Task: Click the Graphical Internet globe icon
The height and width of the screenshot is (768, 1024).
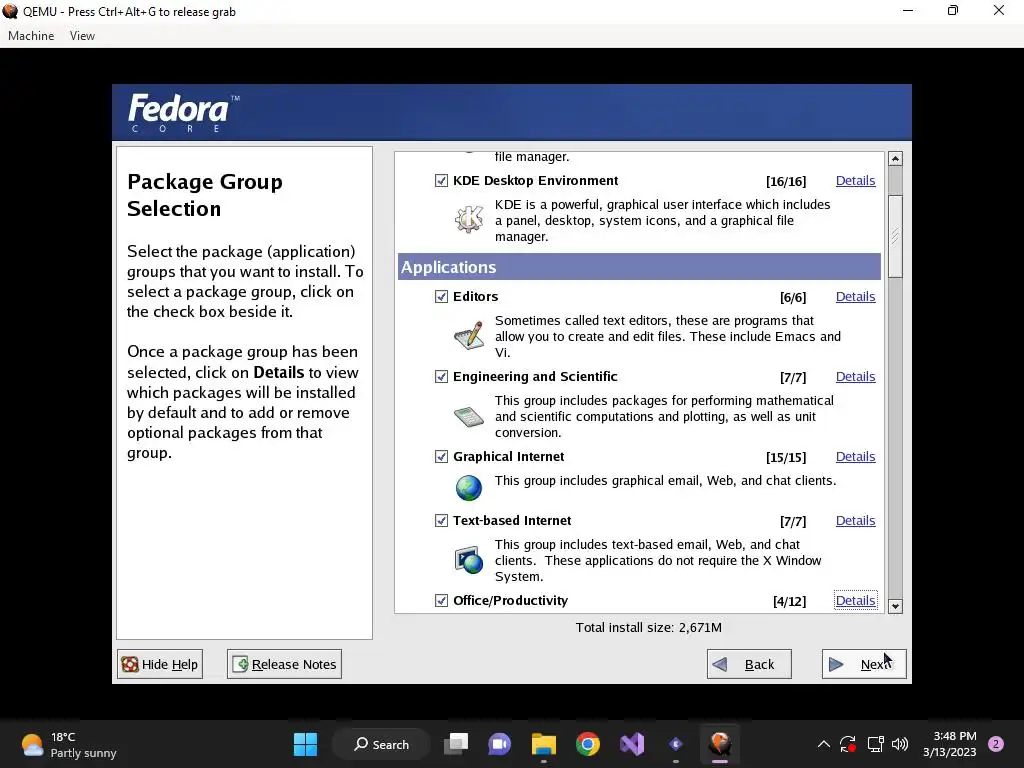Action: (469, 487)
